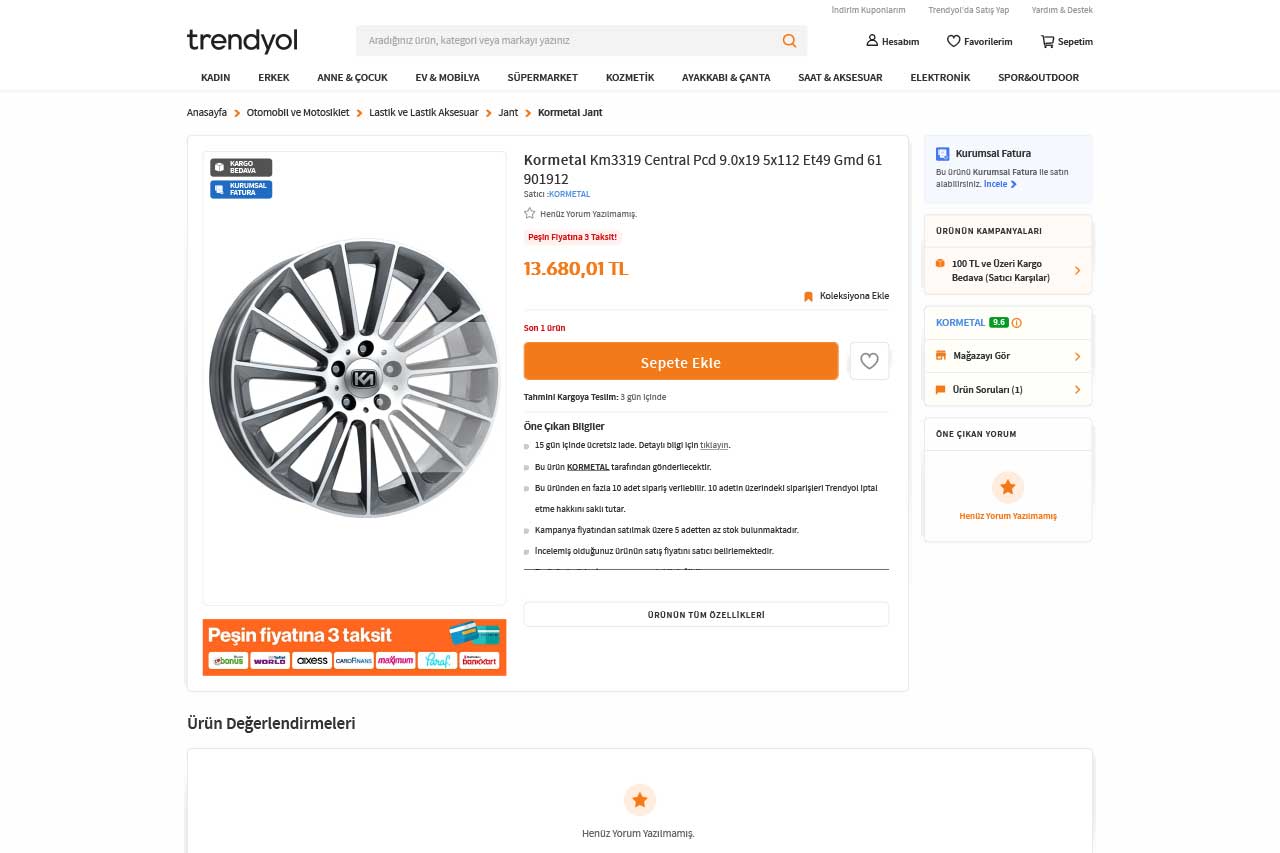Click the Koleksiyona Ekle bookmark icon
This screenshot has width=1280, height=853.
808,296
